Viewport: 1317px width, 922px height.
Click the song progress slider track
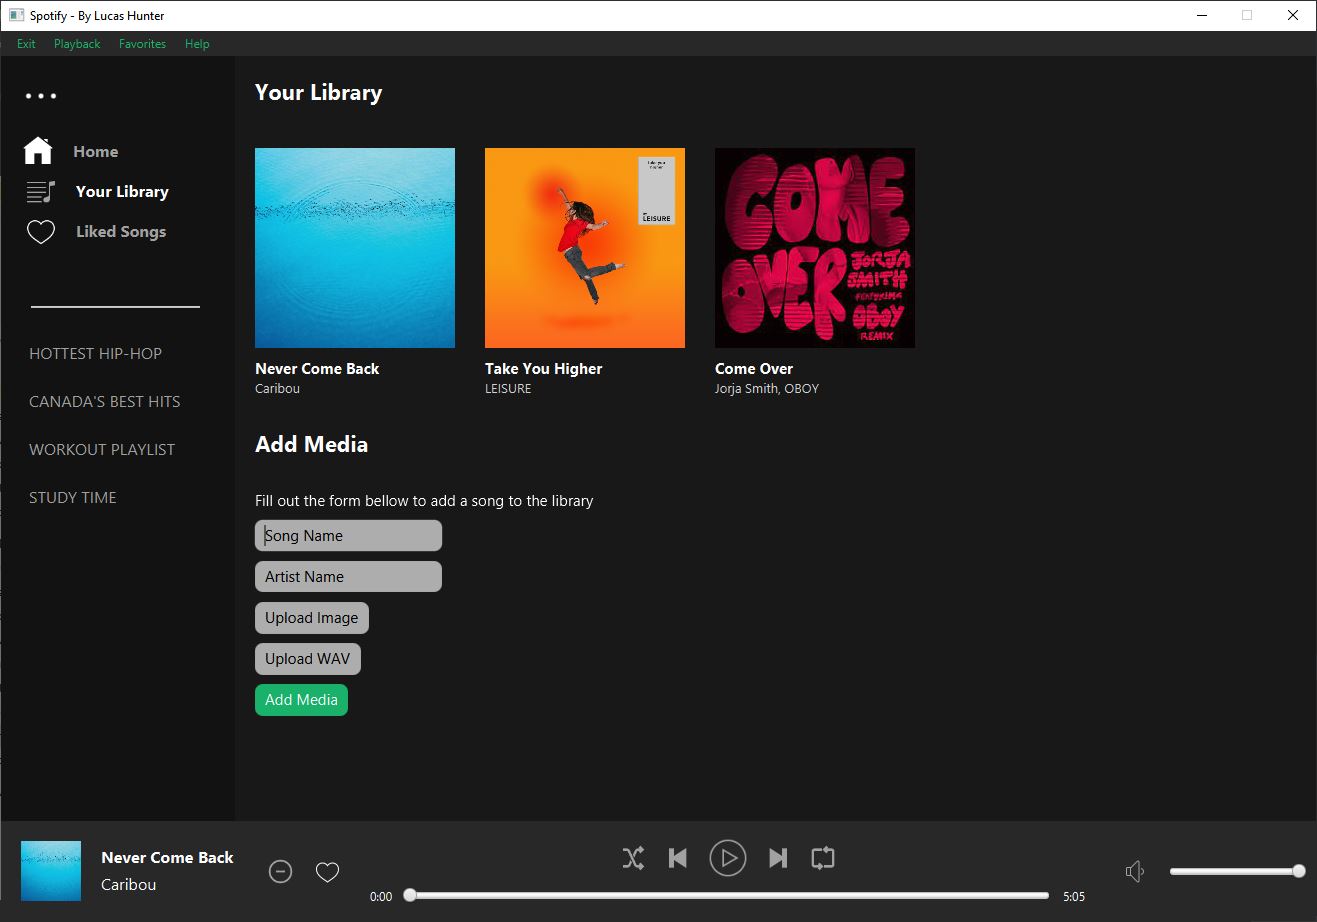(728, 896)
